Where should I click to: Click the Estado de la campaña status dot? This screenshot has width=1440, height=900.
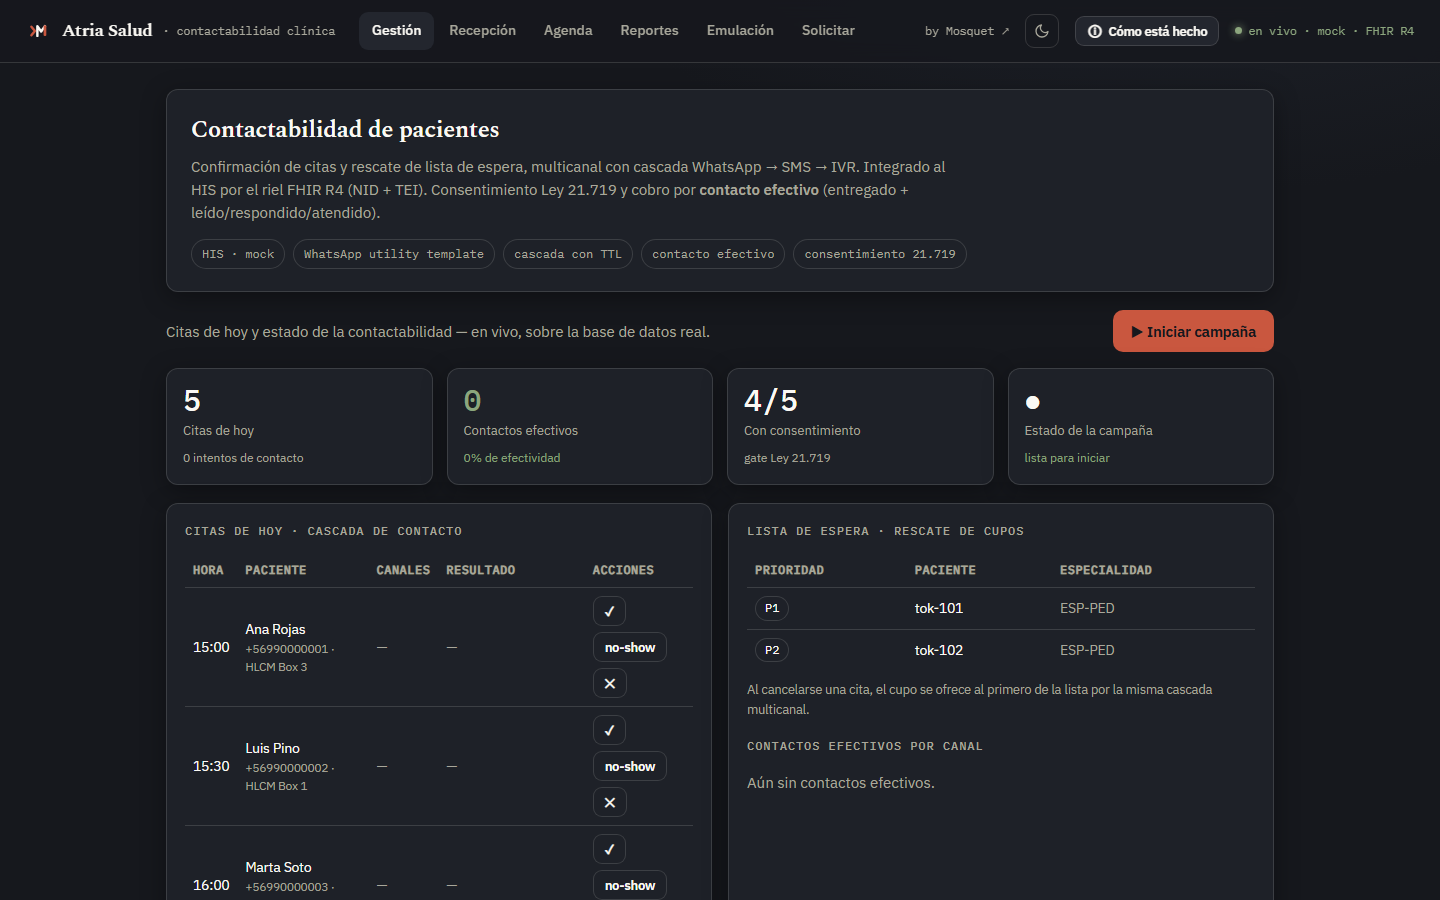1033,402
